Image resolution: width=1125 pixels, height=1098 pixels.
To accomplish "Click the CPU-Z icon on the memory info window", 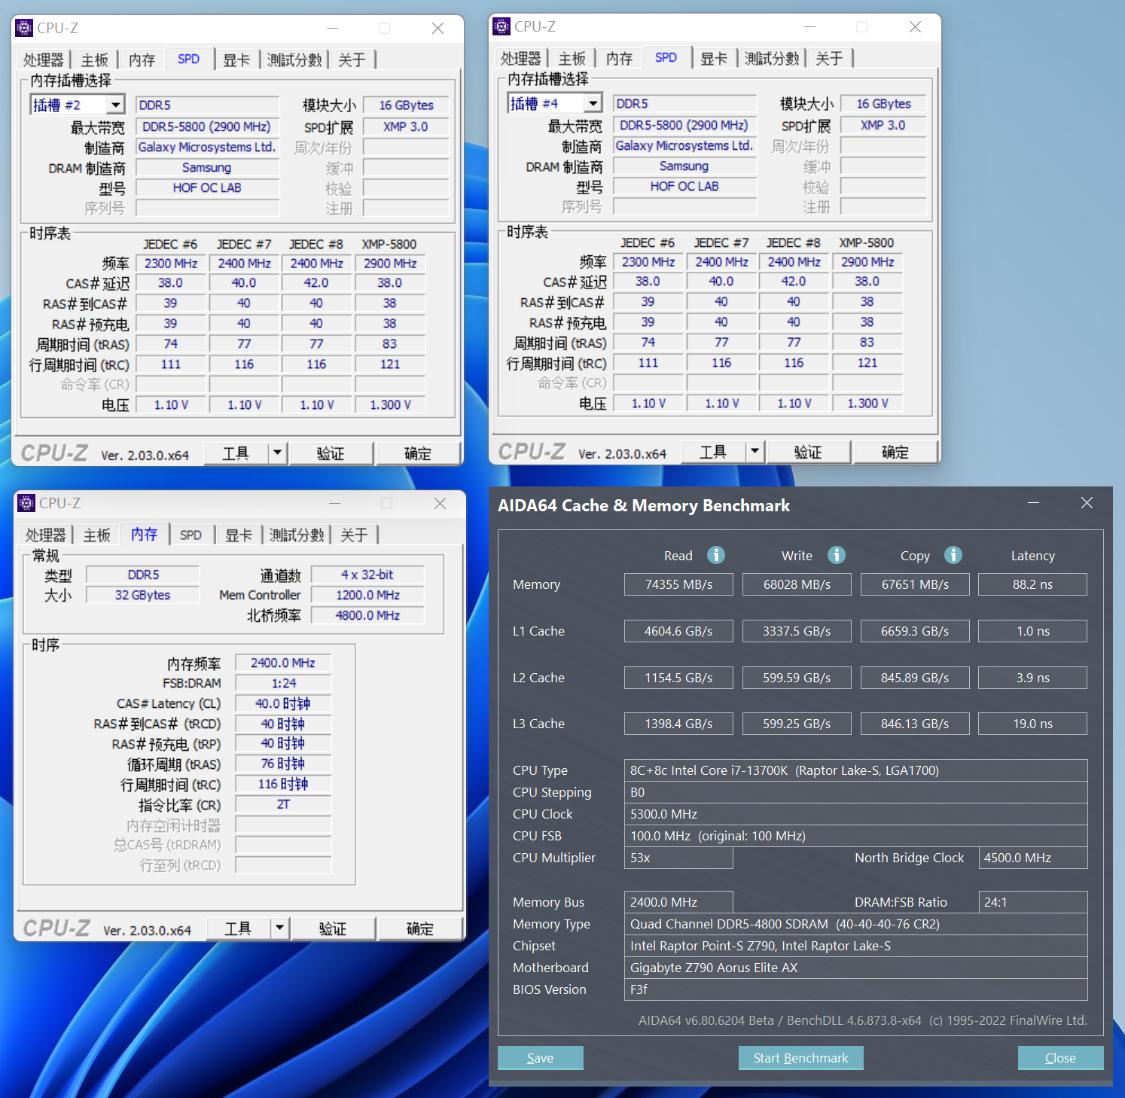I will 26,503.
